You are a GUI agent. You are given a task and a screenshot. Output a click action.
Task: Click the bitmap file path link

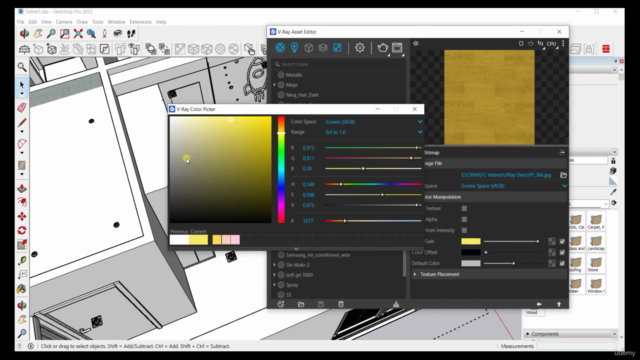pyautogui.click(x=506, y=175)
